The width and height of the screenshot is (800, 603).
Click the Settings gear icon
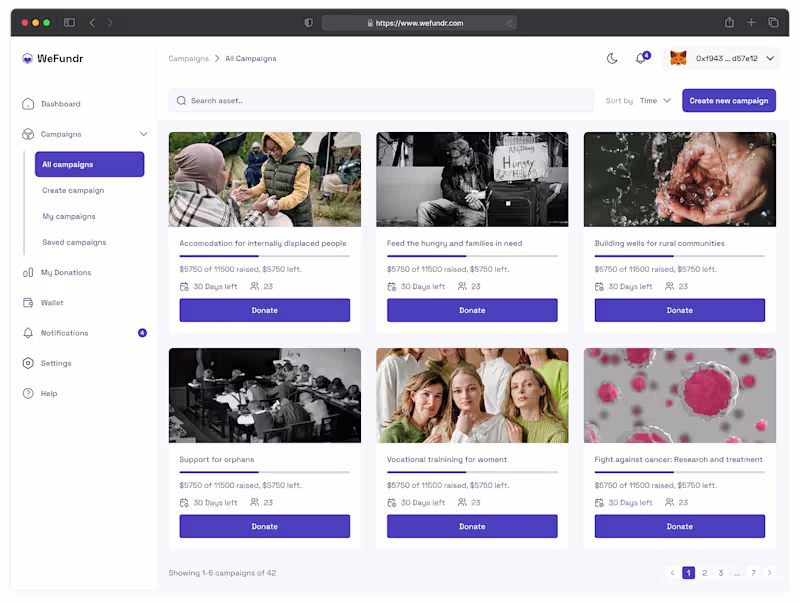coord(28,363)
